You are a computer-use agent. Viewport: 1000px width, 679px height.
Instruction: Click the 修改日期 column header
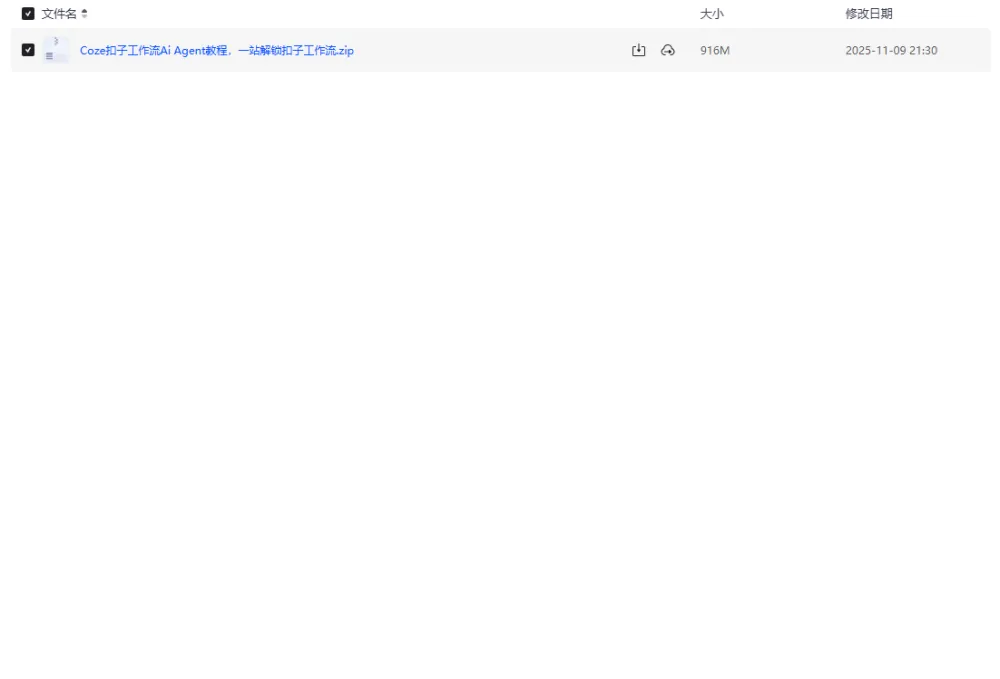coord(869,14)
